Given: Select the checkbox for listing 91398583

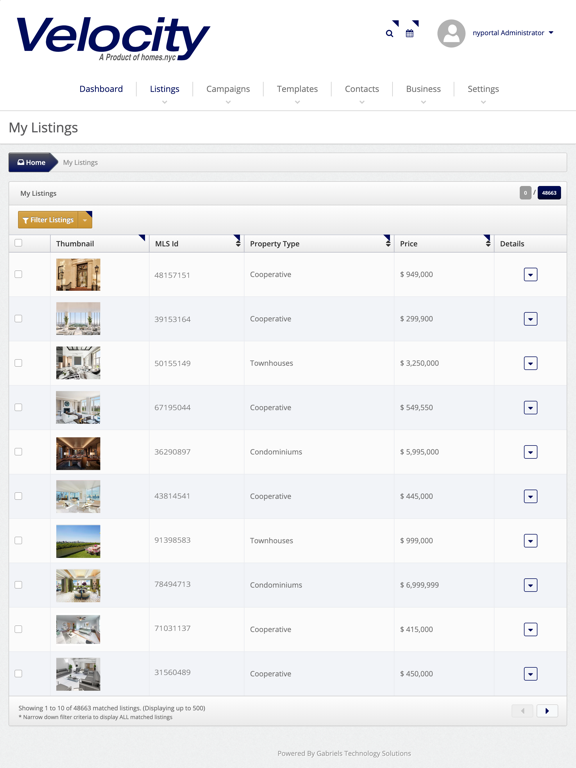Looking at the screenshot, I should click(x=18, y=540).
